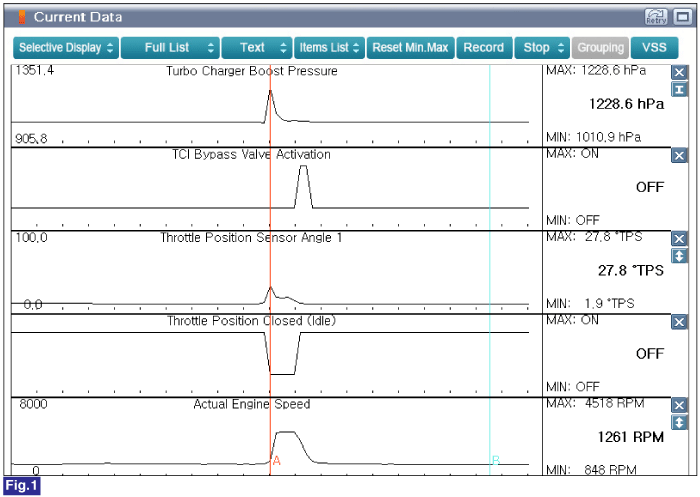Close the Actual Engine Speed graph
The height and width of the screenshot is (497, 700).
pyautogui.click(x=679, y=405)
